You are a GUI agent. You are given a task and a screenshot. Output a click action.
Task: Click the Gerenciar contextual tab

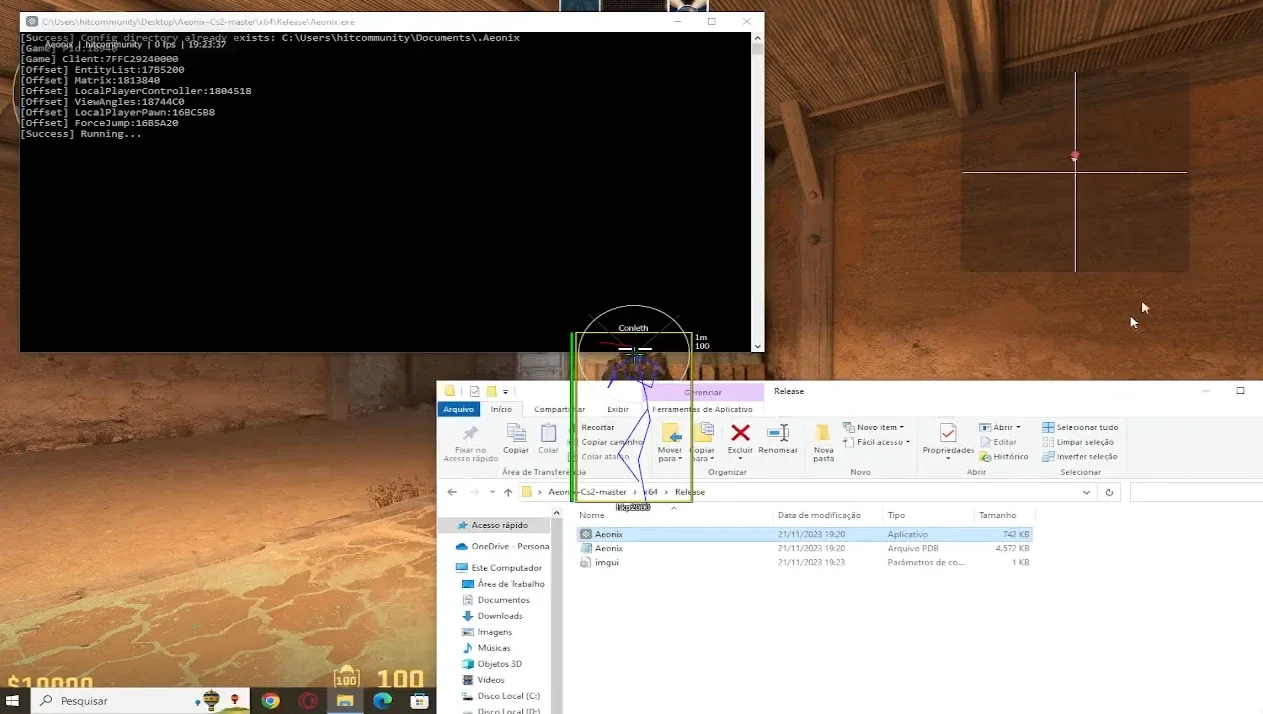point(703,392)
